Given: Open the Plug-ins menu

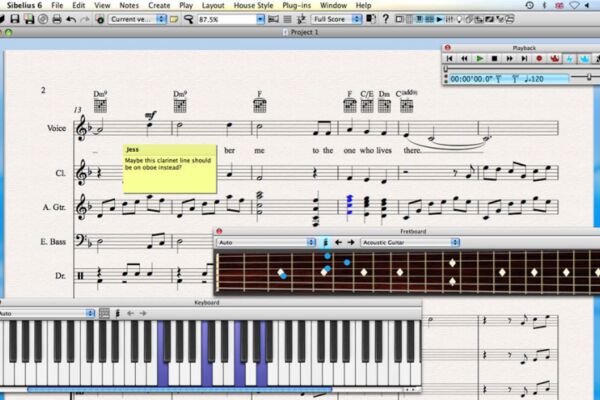Looking at the screenshot, I should pyautogui.click(x=297, y=5).
